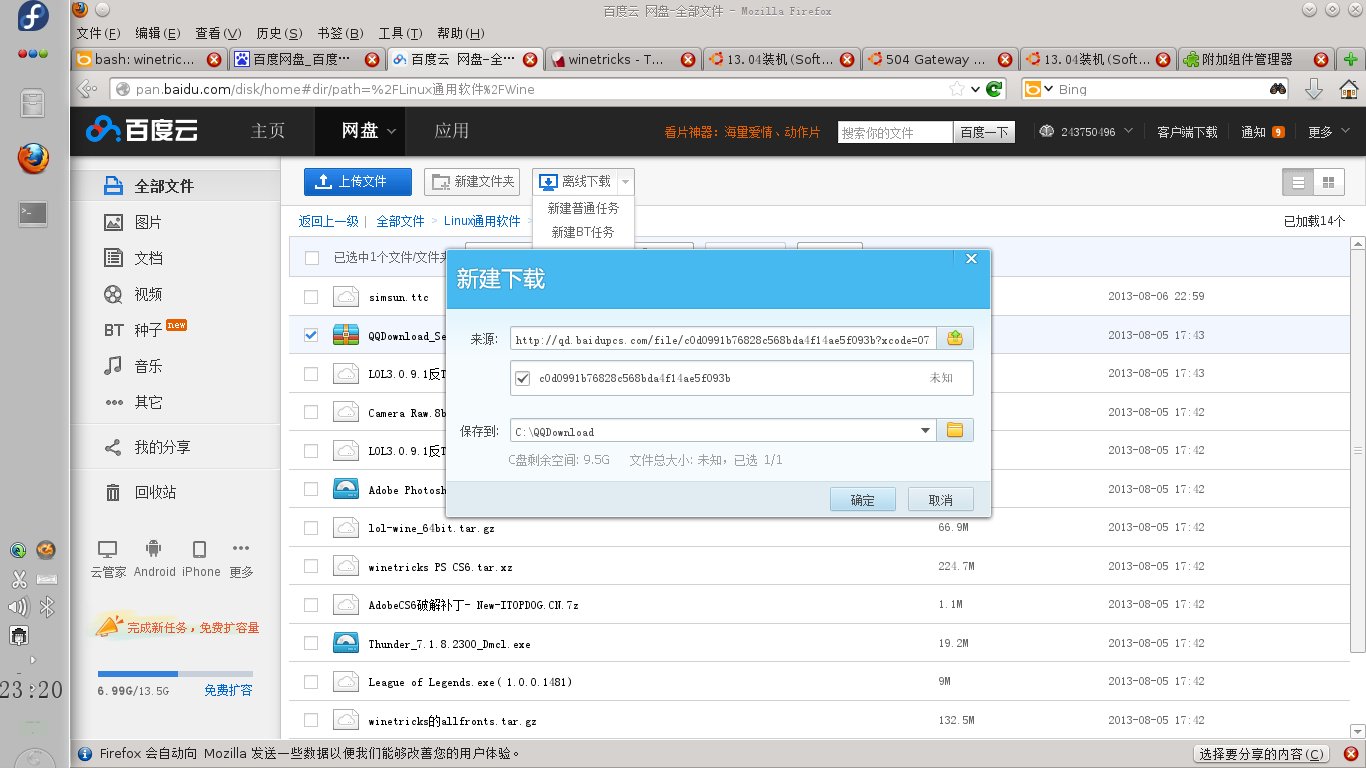The image size is (1366, 768).
Task: Click the scissors clipboard tray icon
Action: (x=18, y=579)
